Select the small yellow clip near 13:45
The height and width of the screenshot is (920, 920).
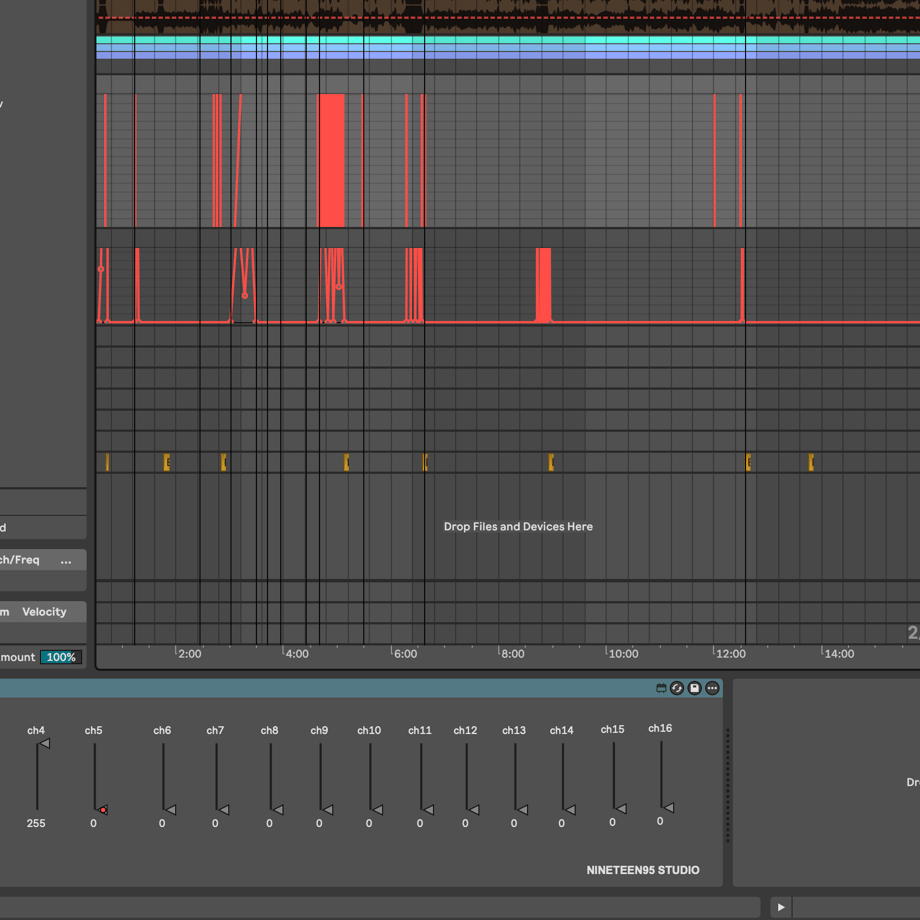click(x=811, y=462)
